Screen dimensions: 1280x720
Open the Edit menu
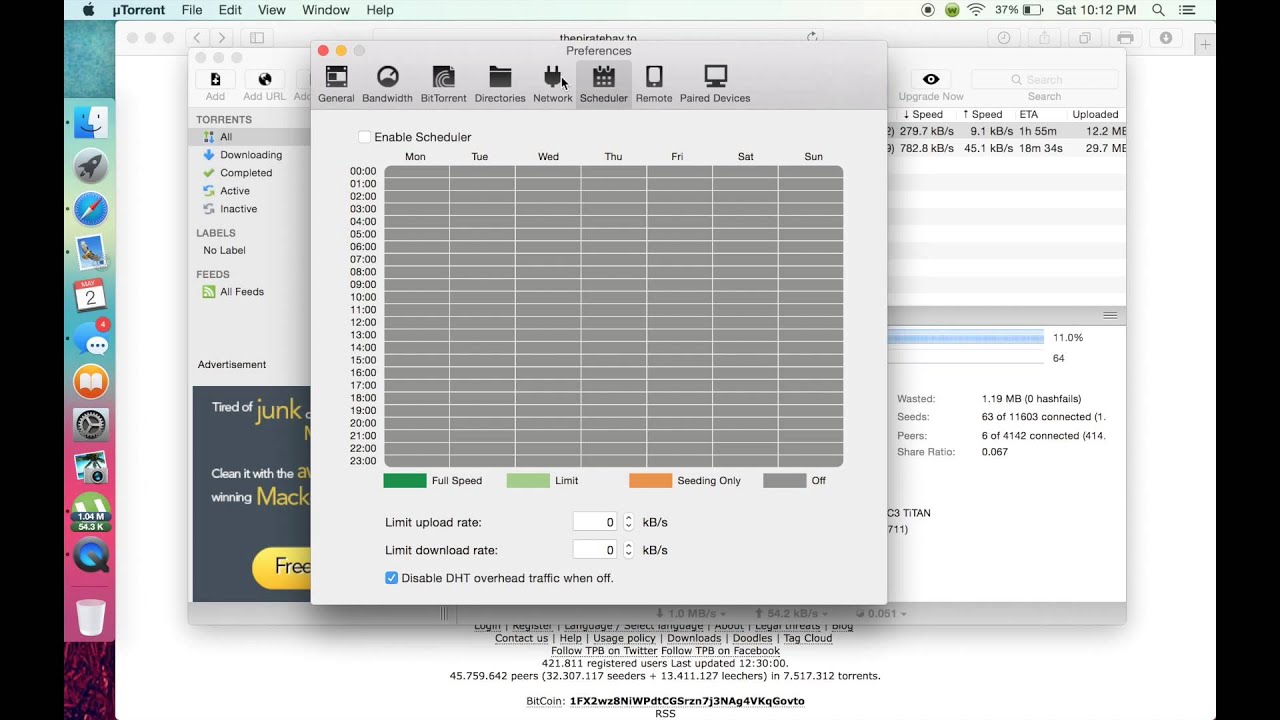tap(230, 10)
